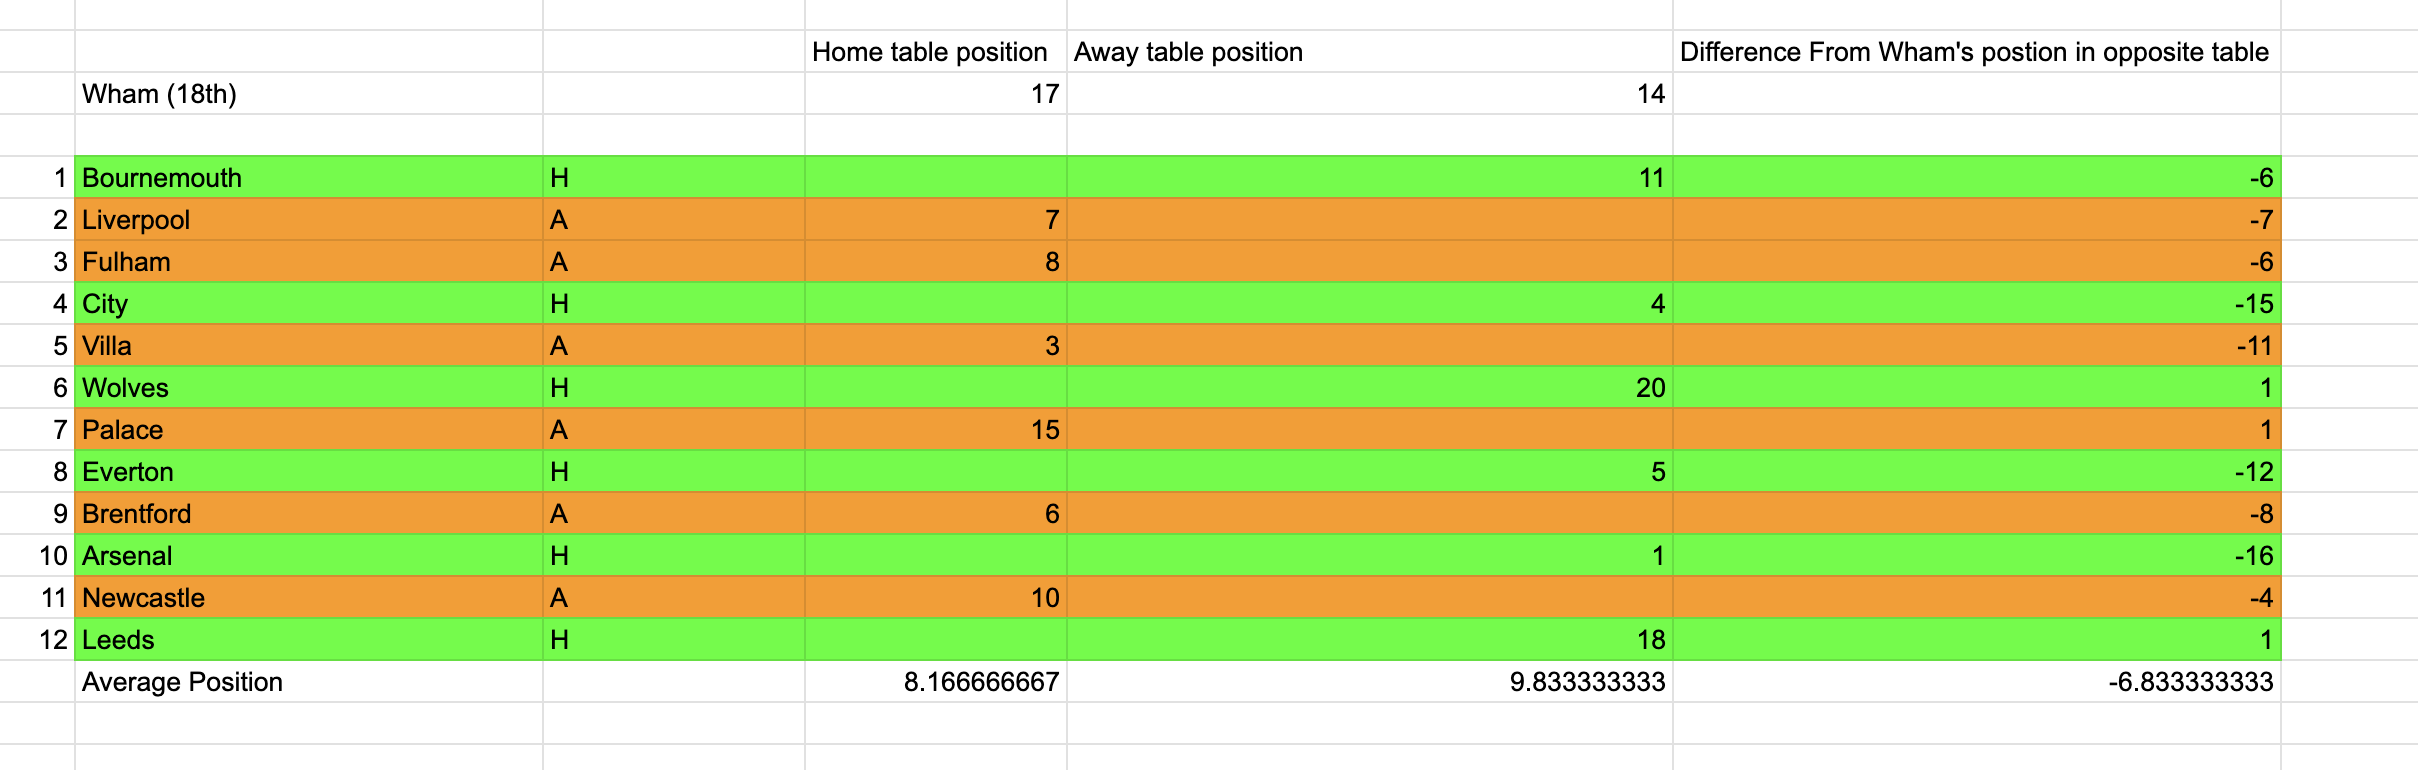The image size is (2418, 770).
Task: Click the A cell in the Palace row
Action: pos(673,430)
